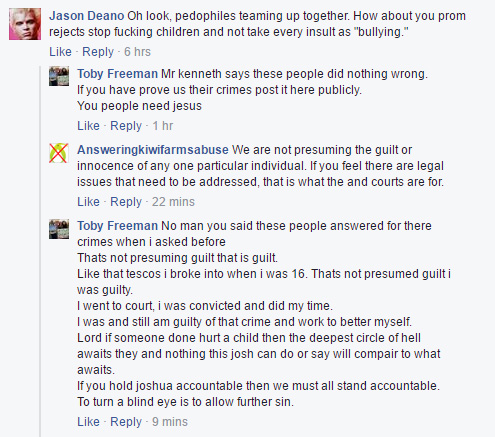Open the 1 hr timestamp link
495x437 pixels.
click(x=163, y=126)
